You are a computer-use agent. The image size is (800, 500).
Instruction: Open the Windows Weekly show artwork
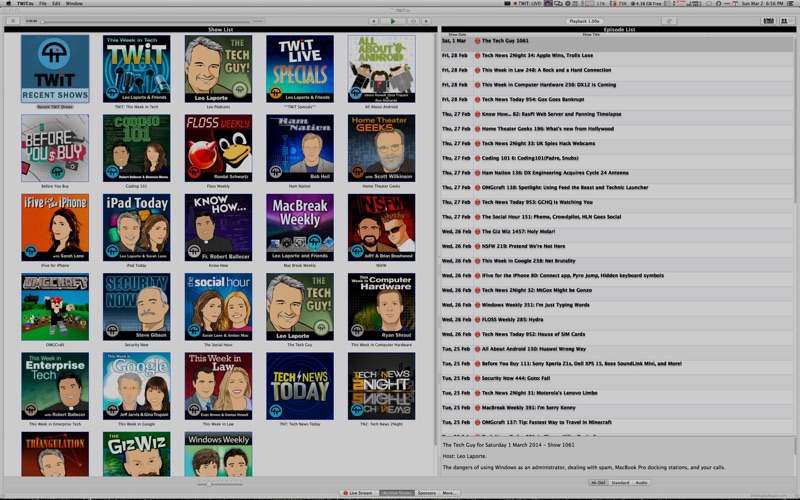point(218,454)
